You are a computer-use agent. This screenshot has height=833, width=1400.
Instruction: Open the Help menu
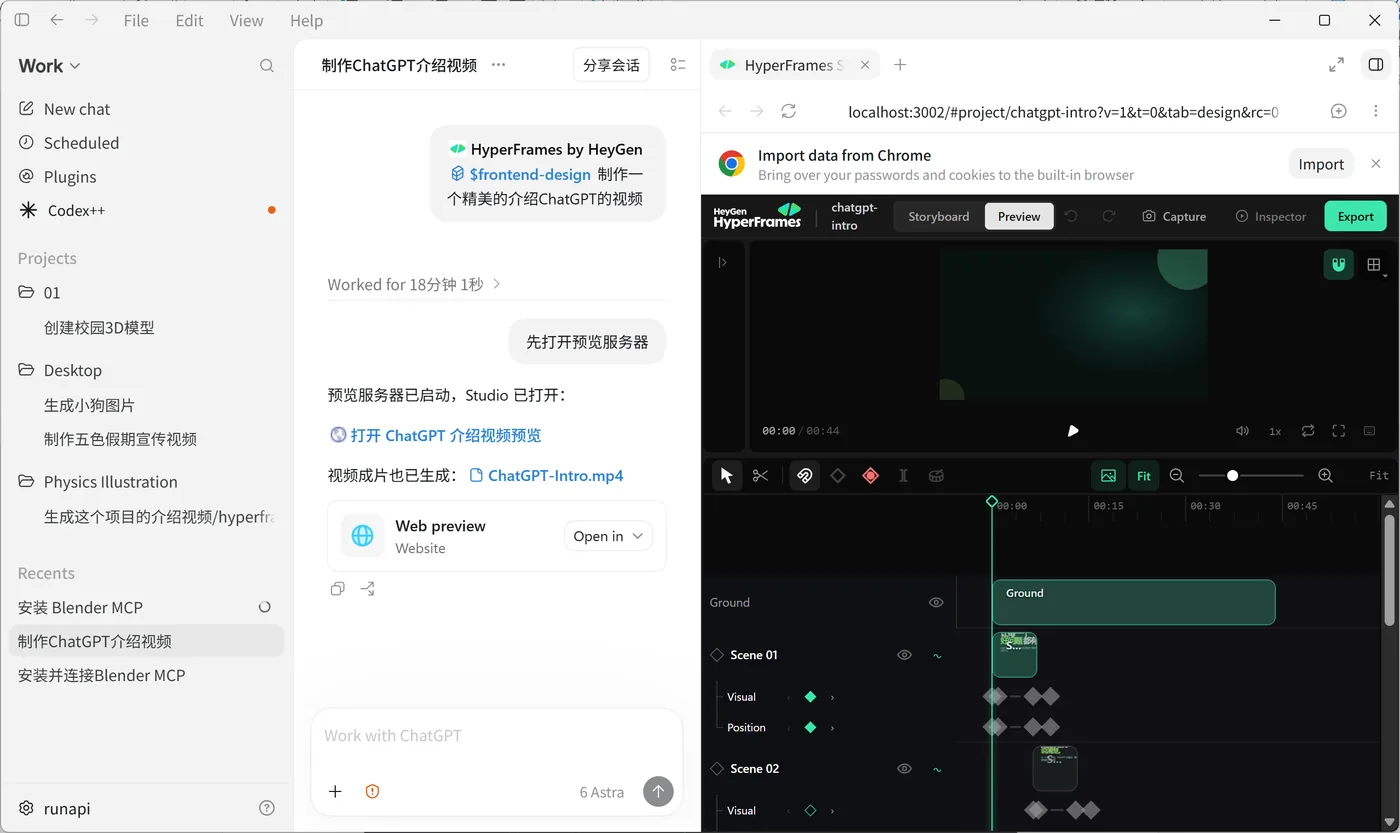coord(306,20)
